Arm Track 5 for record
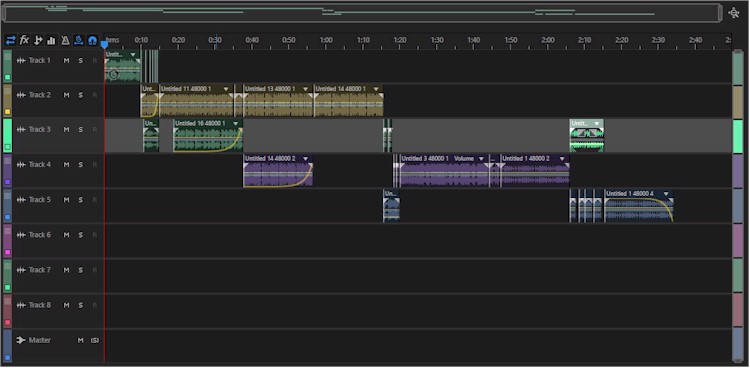Viewport: 750px width, 368px height. 94,200
